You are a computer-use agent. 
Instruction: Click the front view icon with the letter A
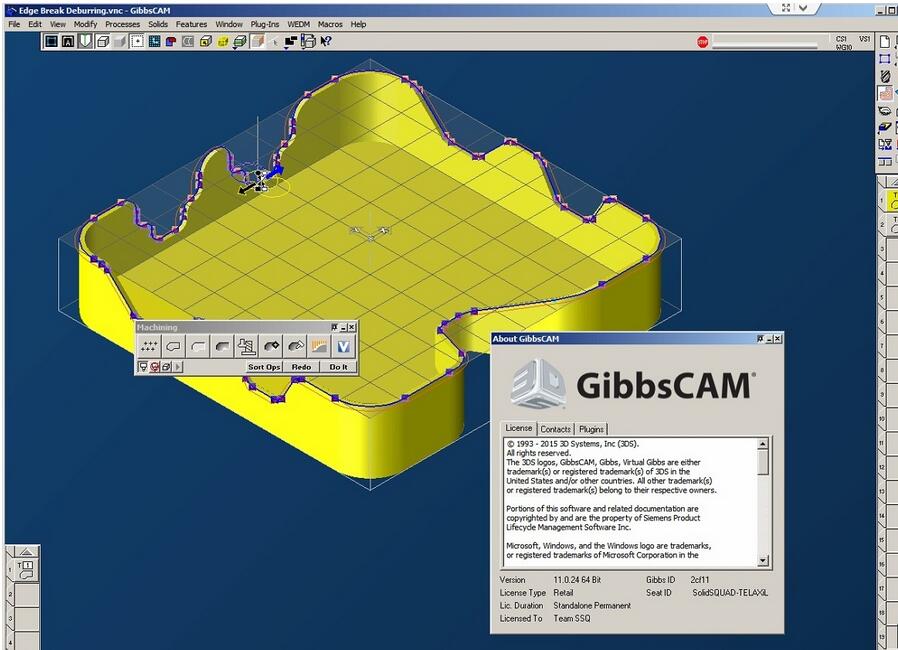point(68,41)
